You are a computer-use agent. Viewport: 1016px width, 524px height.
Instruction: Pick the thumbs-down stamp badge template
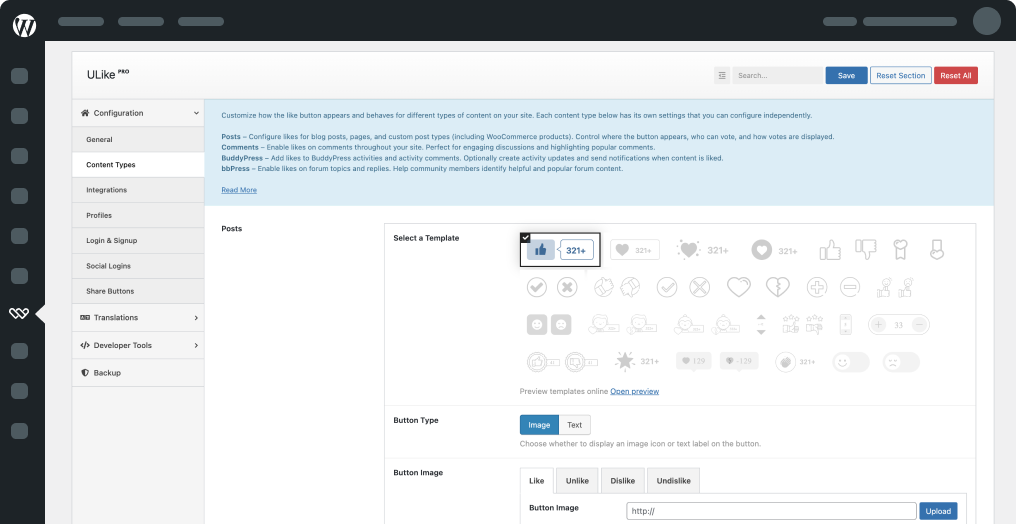pos(581,362)
